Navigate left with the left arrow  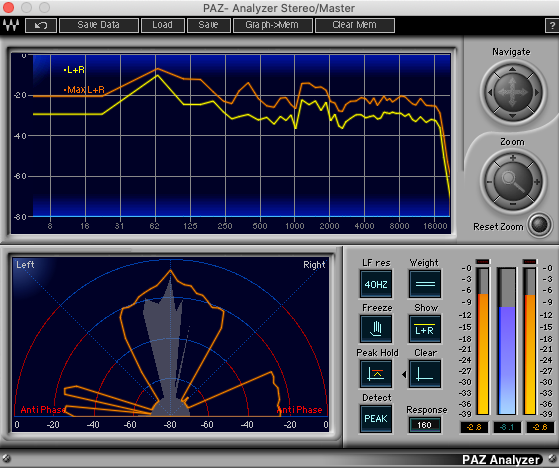[490, 93]
